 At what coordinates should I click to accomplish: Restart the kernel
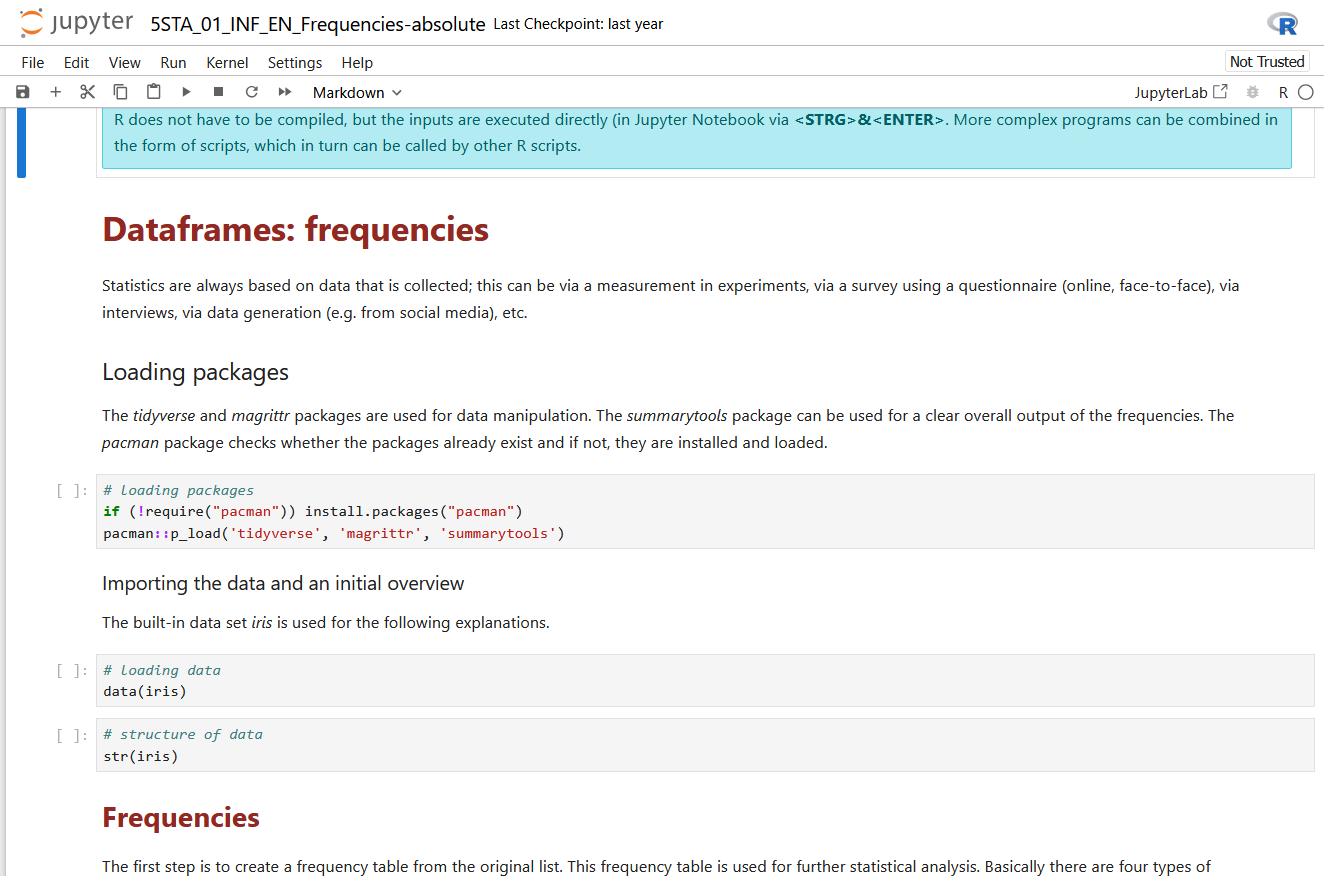[252, 92]
